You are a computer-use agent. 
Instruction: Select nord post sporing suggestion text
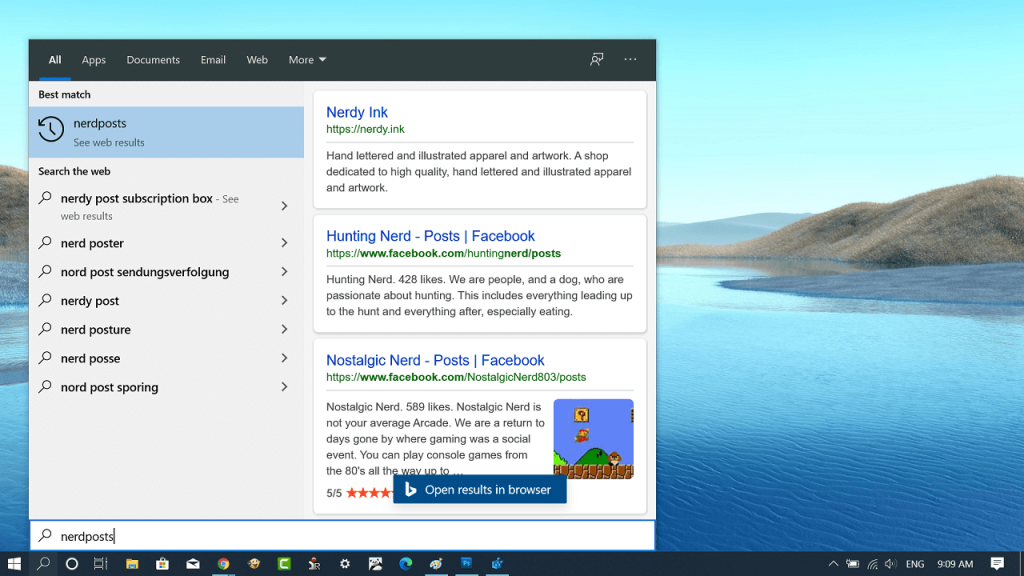coord(109,387)
